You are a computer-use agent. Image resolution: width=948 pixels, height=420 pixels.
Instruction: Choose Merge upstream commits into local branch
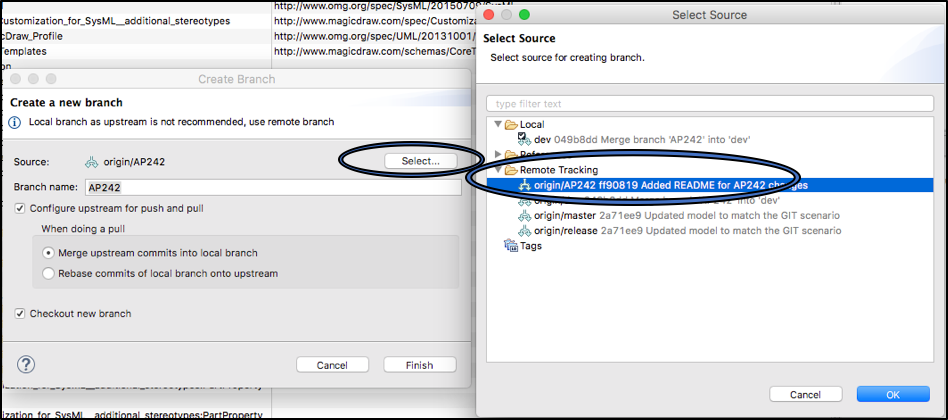pyautogui.click(x=47, y=253)
